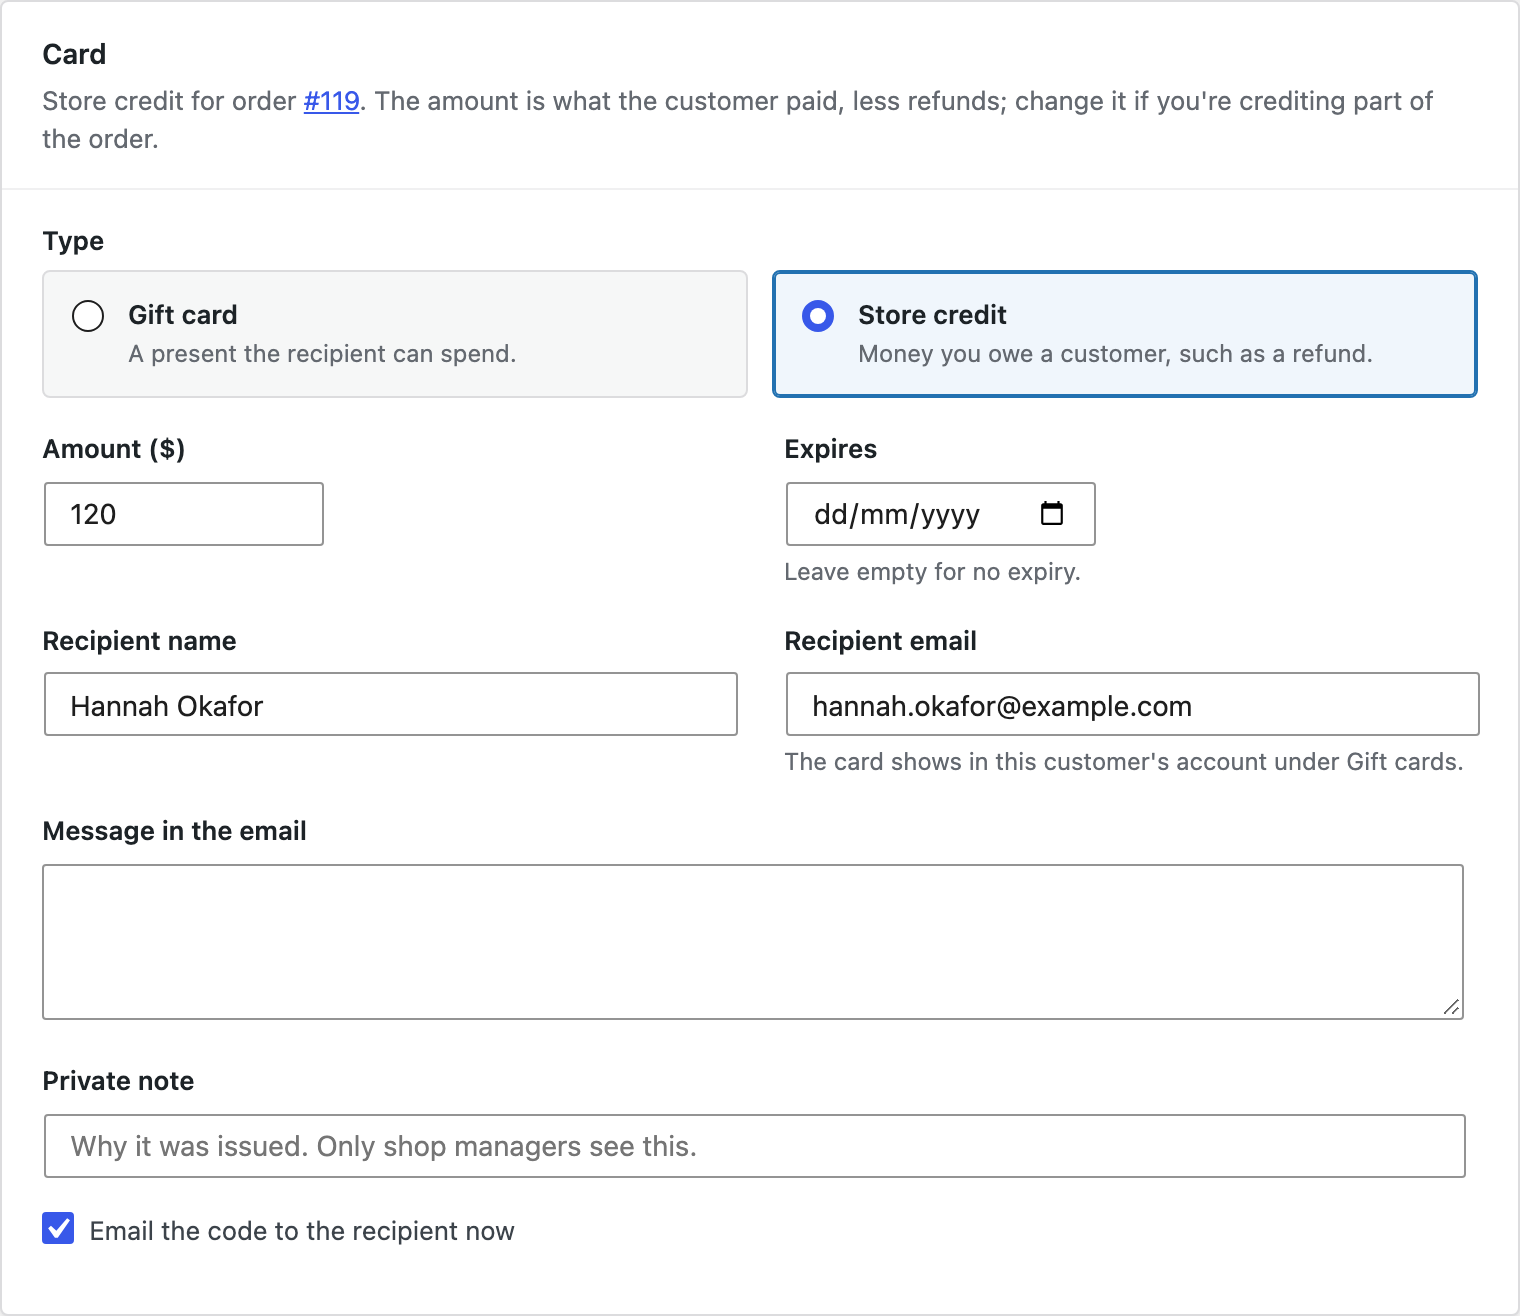Grab the message textarea resize handle
Viewport: 1520px width, 1316px height.
pos(1451,1007)
